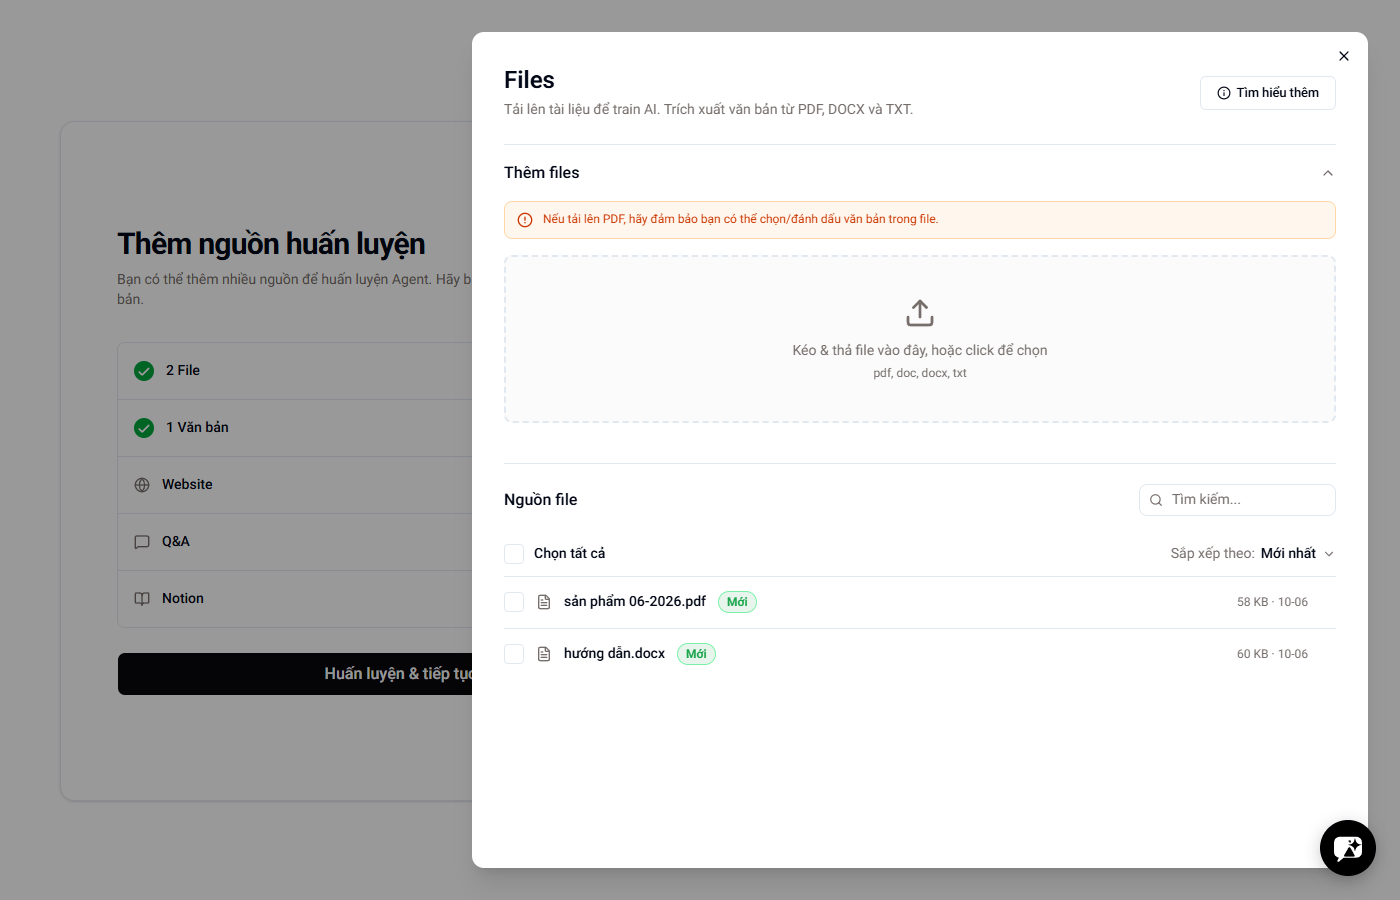Viewport: 1400px width, 900px height.
Task: Check the box for sản phẩm 06-2026.pdf
Action: pyautogui.click(x=514, y=602)
